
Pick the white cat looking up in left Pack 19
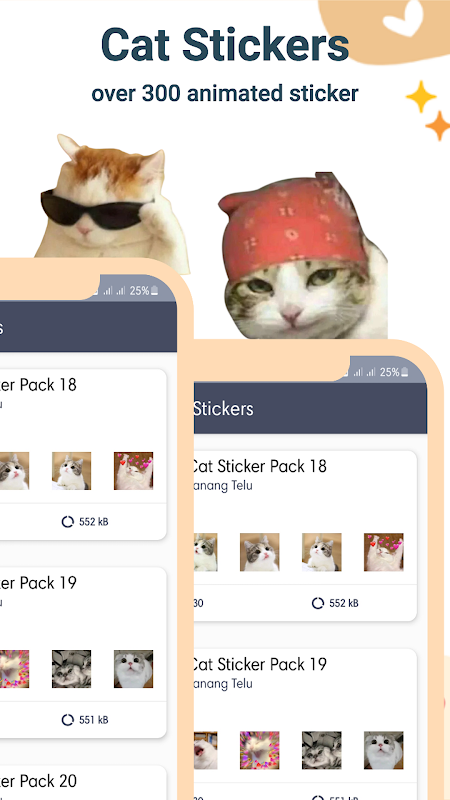point(133,669)
